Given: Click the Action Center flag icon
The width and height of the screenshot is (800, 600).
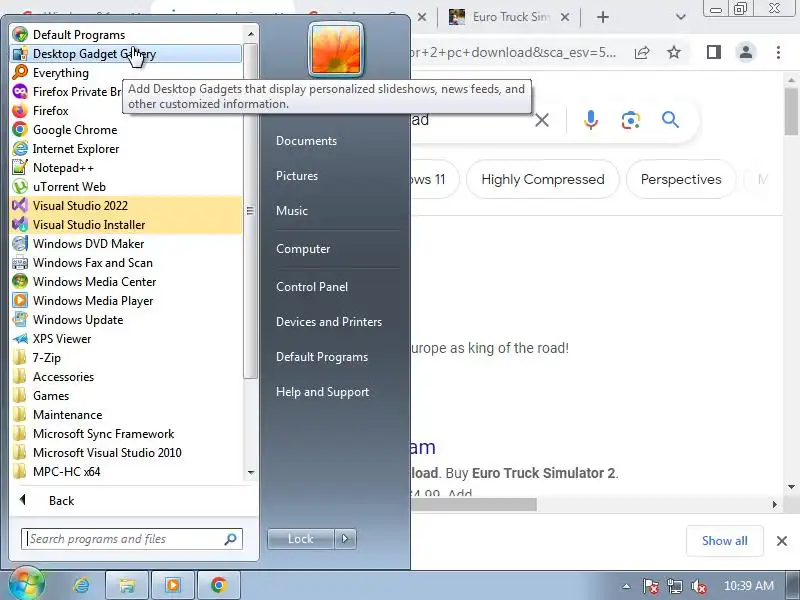Looking at the screenshot, I should [x=650, y=586].
